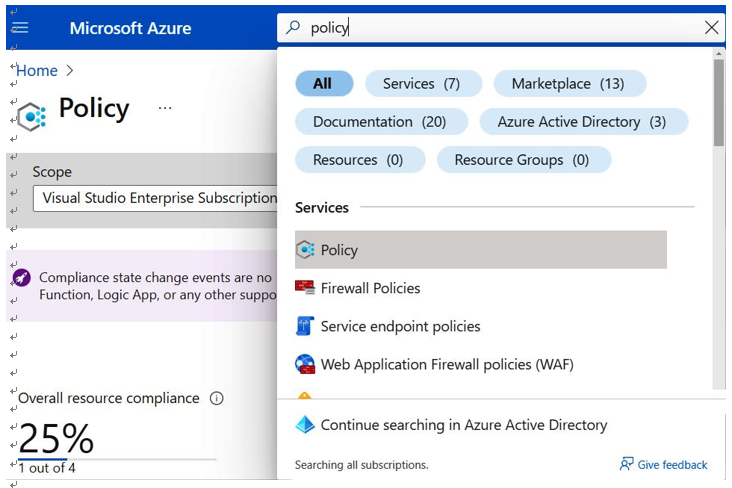
Task: Filter by Azure Active Directory (3)
Action: [x=584, y=122]
